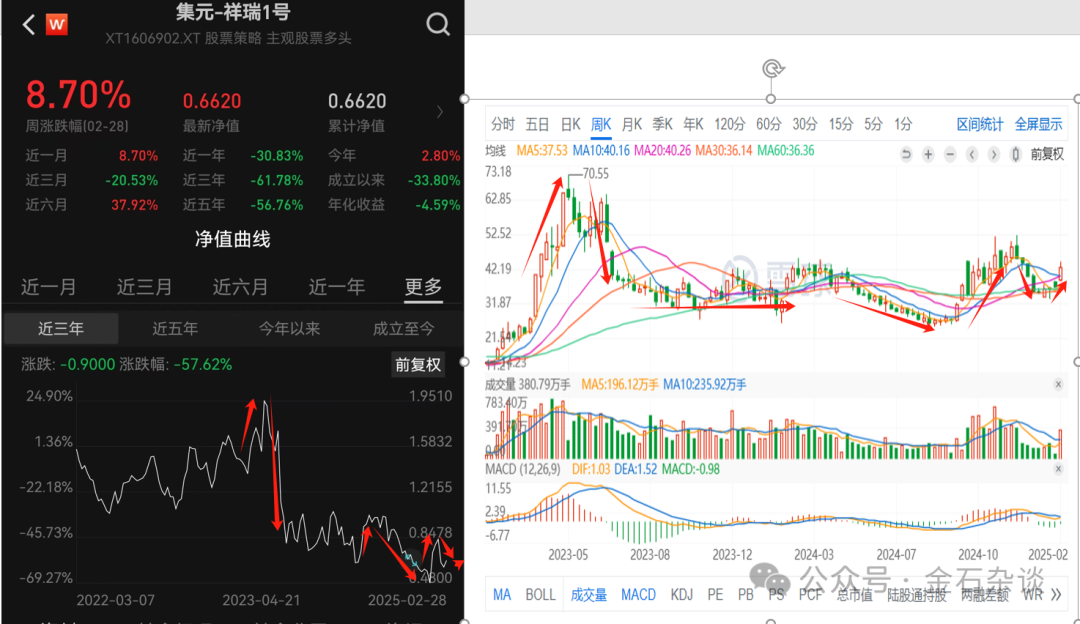Choose the 今年以来 sub-range button
This screenshot has height=624, width=1080.
click(289, 329)
